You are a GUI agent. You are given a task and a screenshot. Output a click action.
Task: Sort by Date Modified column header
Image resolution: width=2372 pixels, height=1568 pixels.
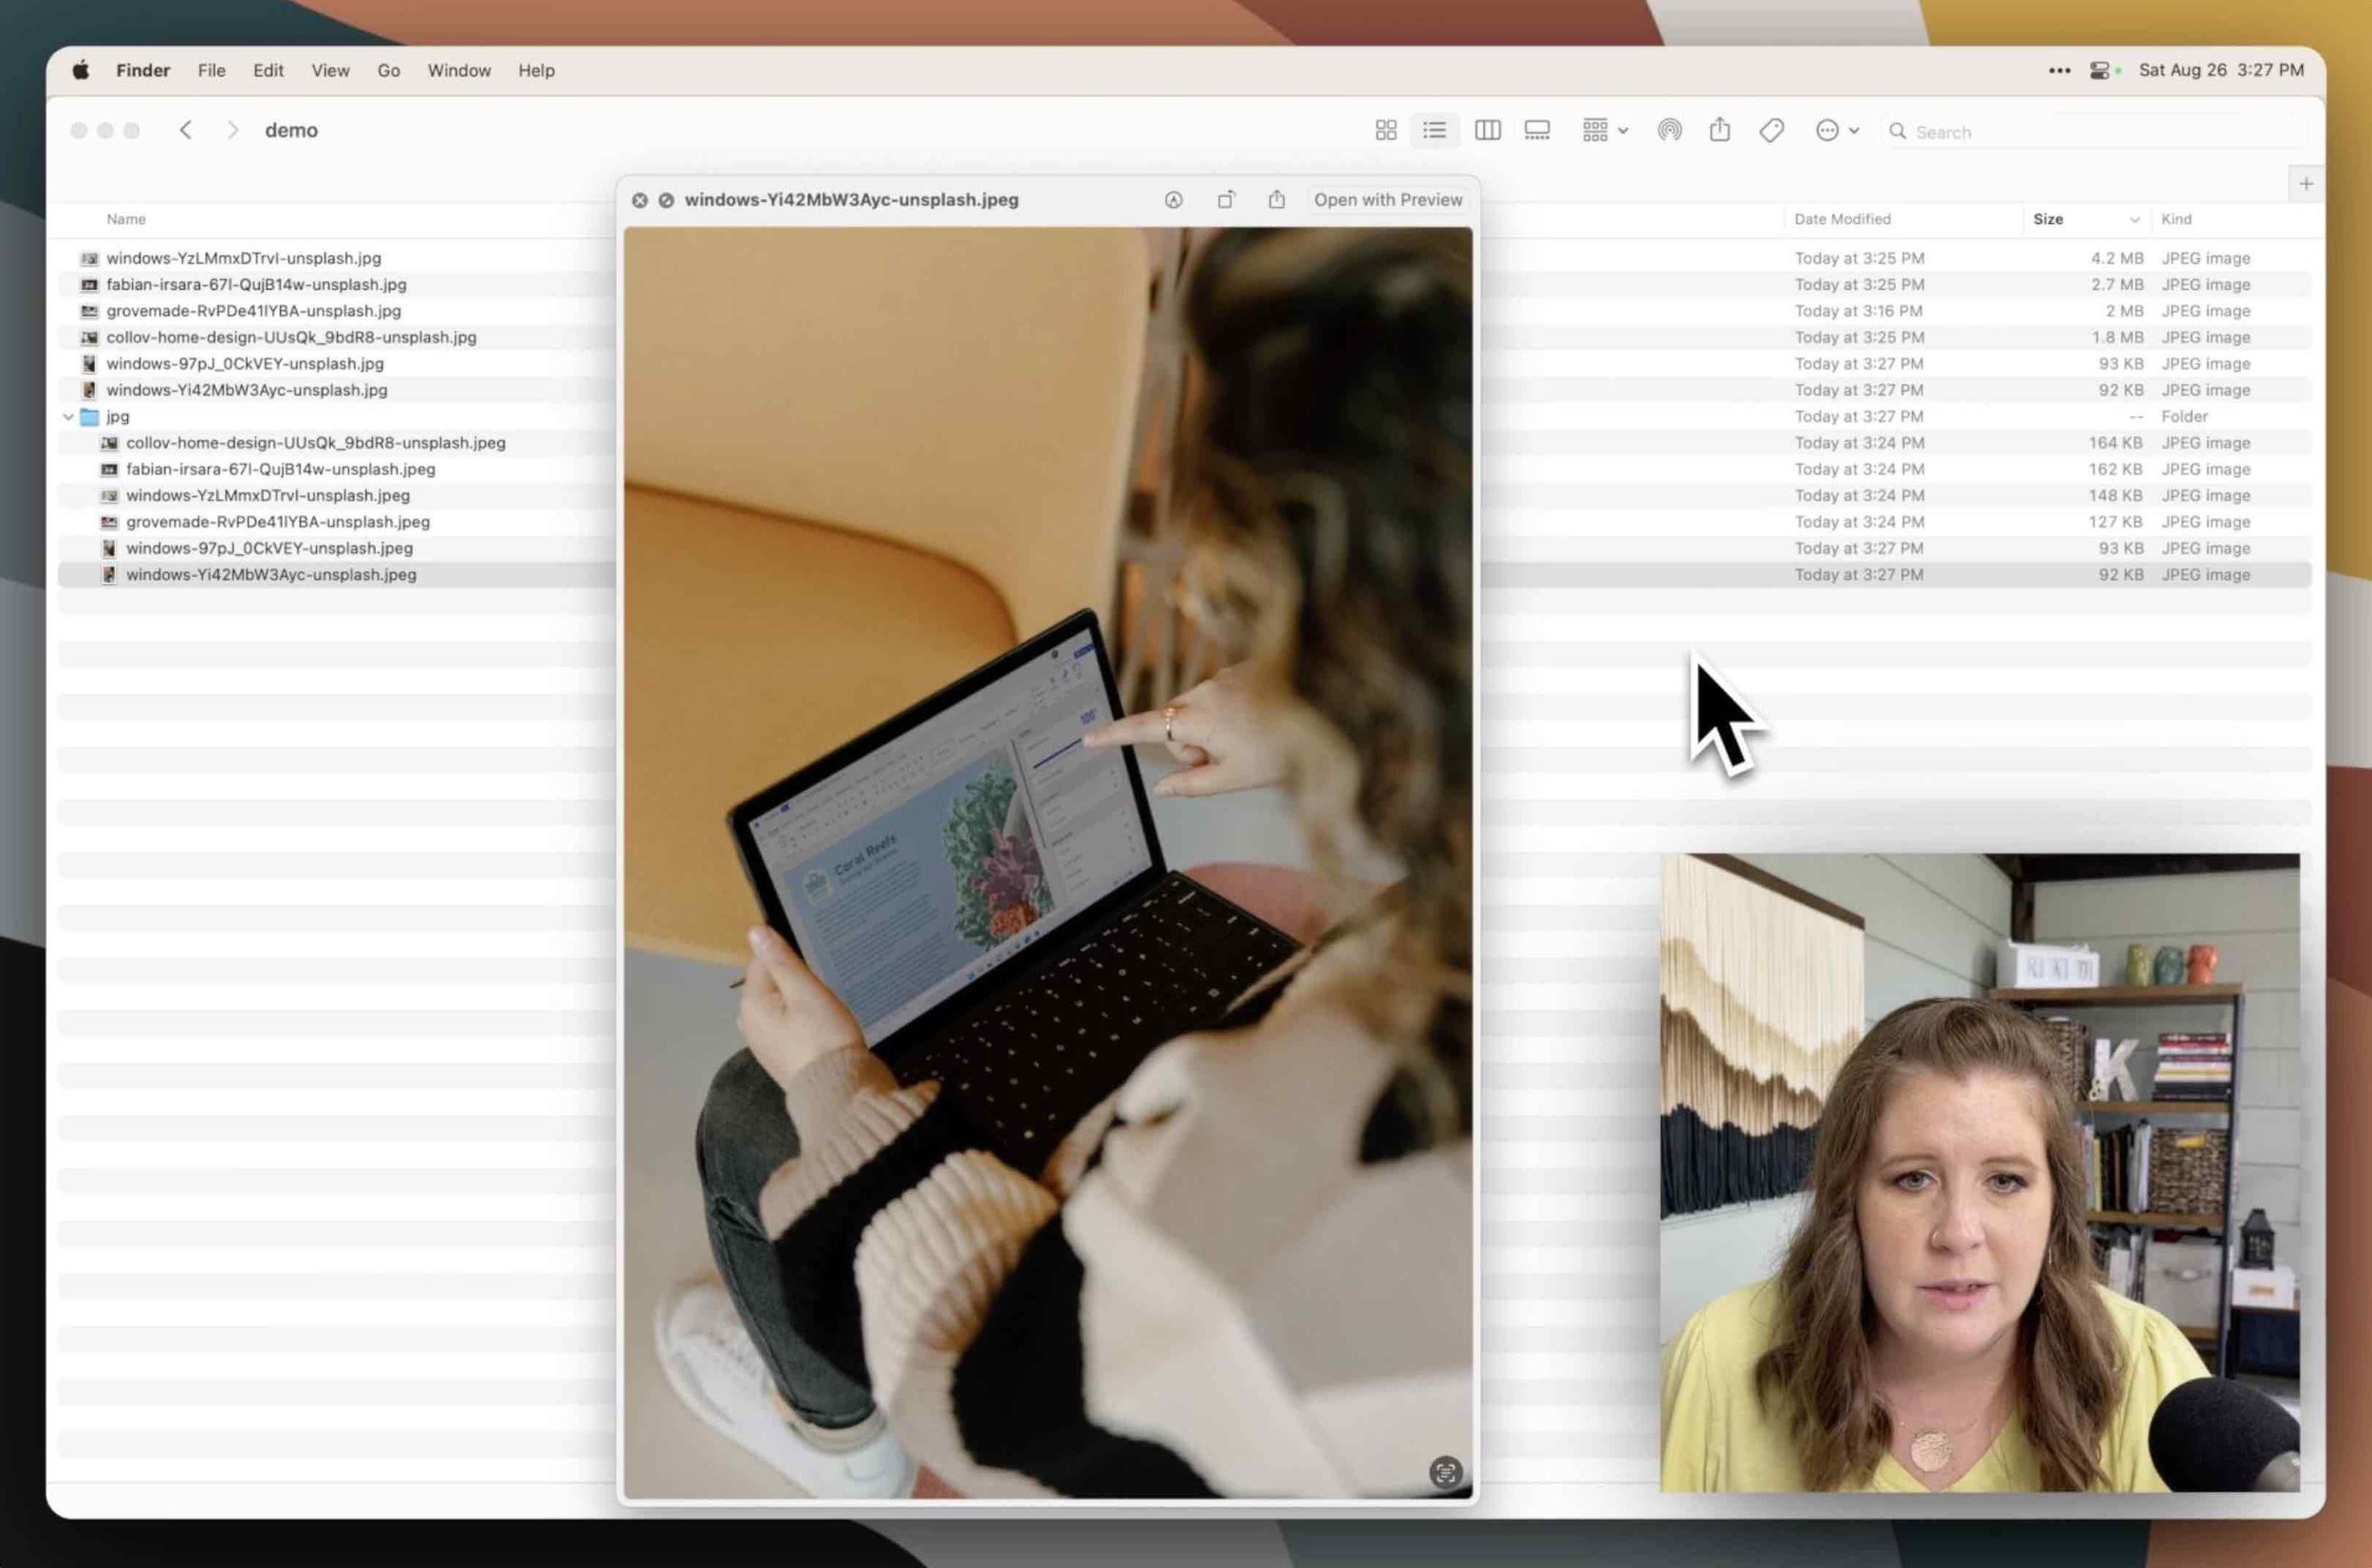pyautogui.click(x=1842, y=219)
